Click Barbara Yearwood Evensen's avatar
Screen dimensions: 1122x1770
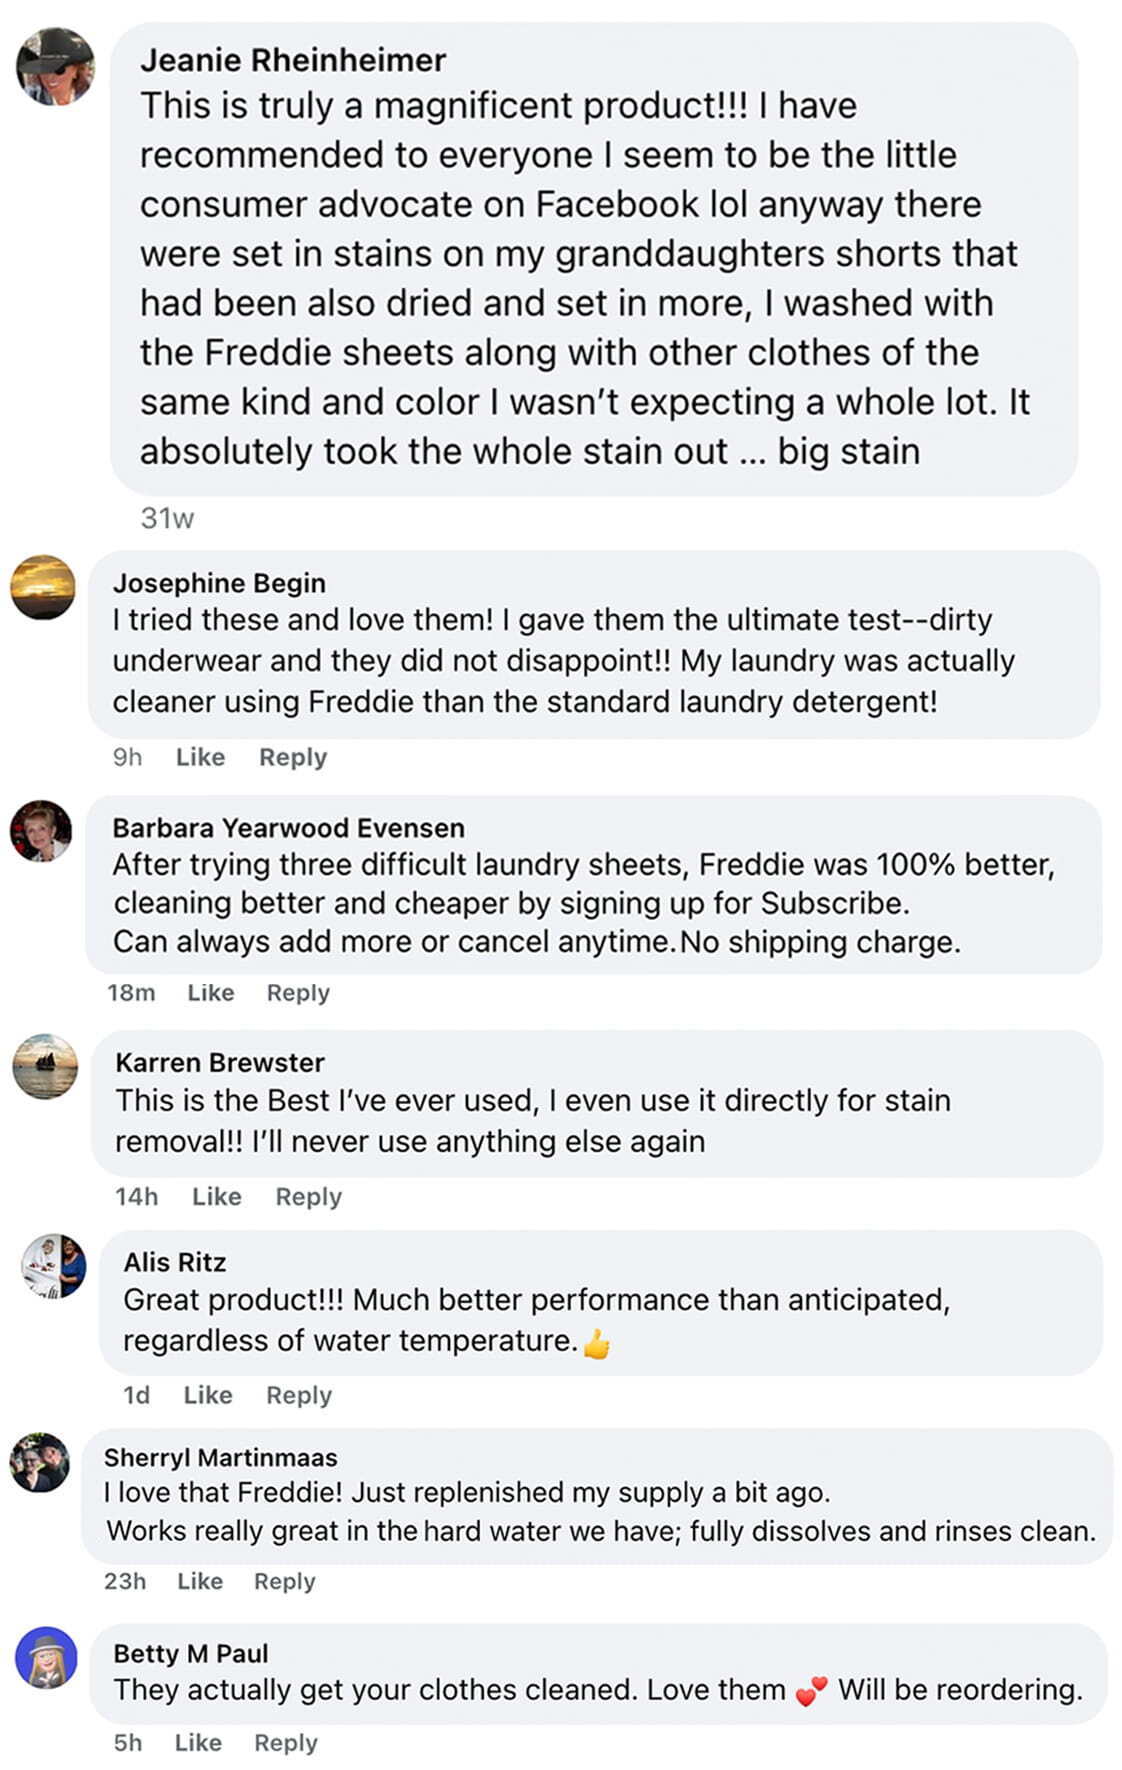pos(41,831)
